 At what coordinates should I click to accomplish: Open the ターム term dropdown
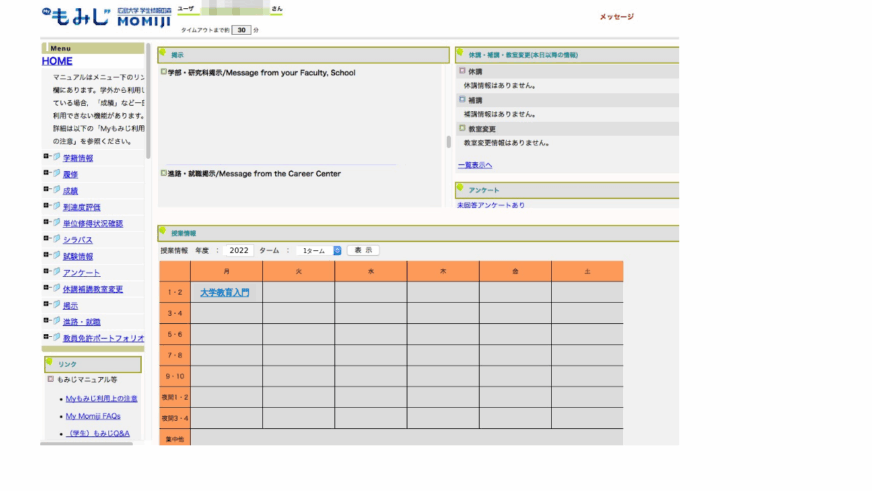point(320,250)
